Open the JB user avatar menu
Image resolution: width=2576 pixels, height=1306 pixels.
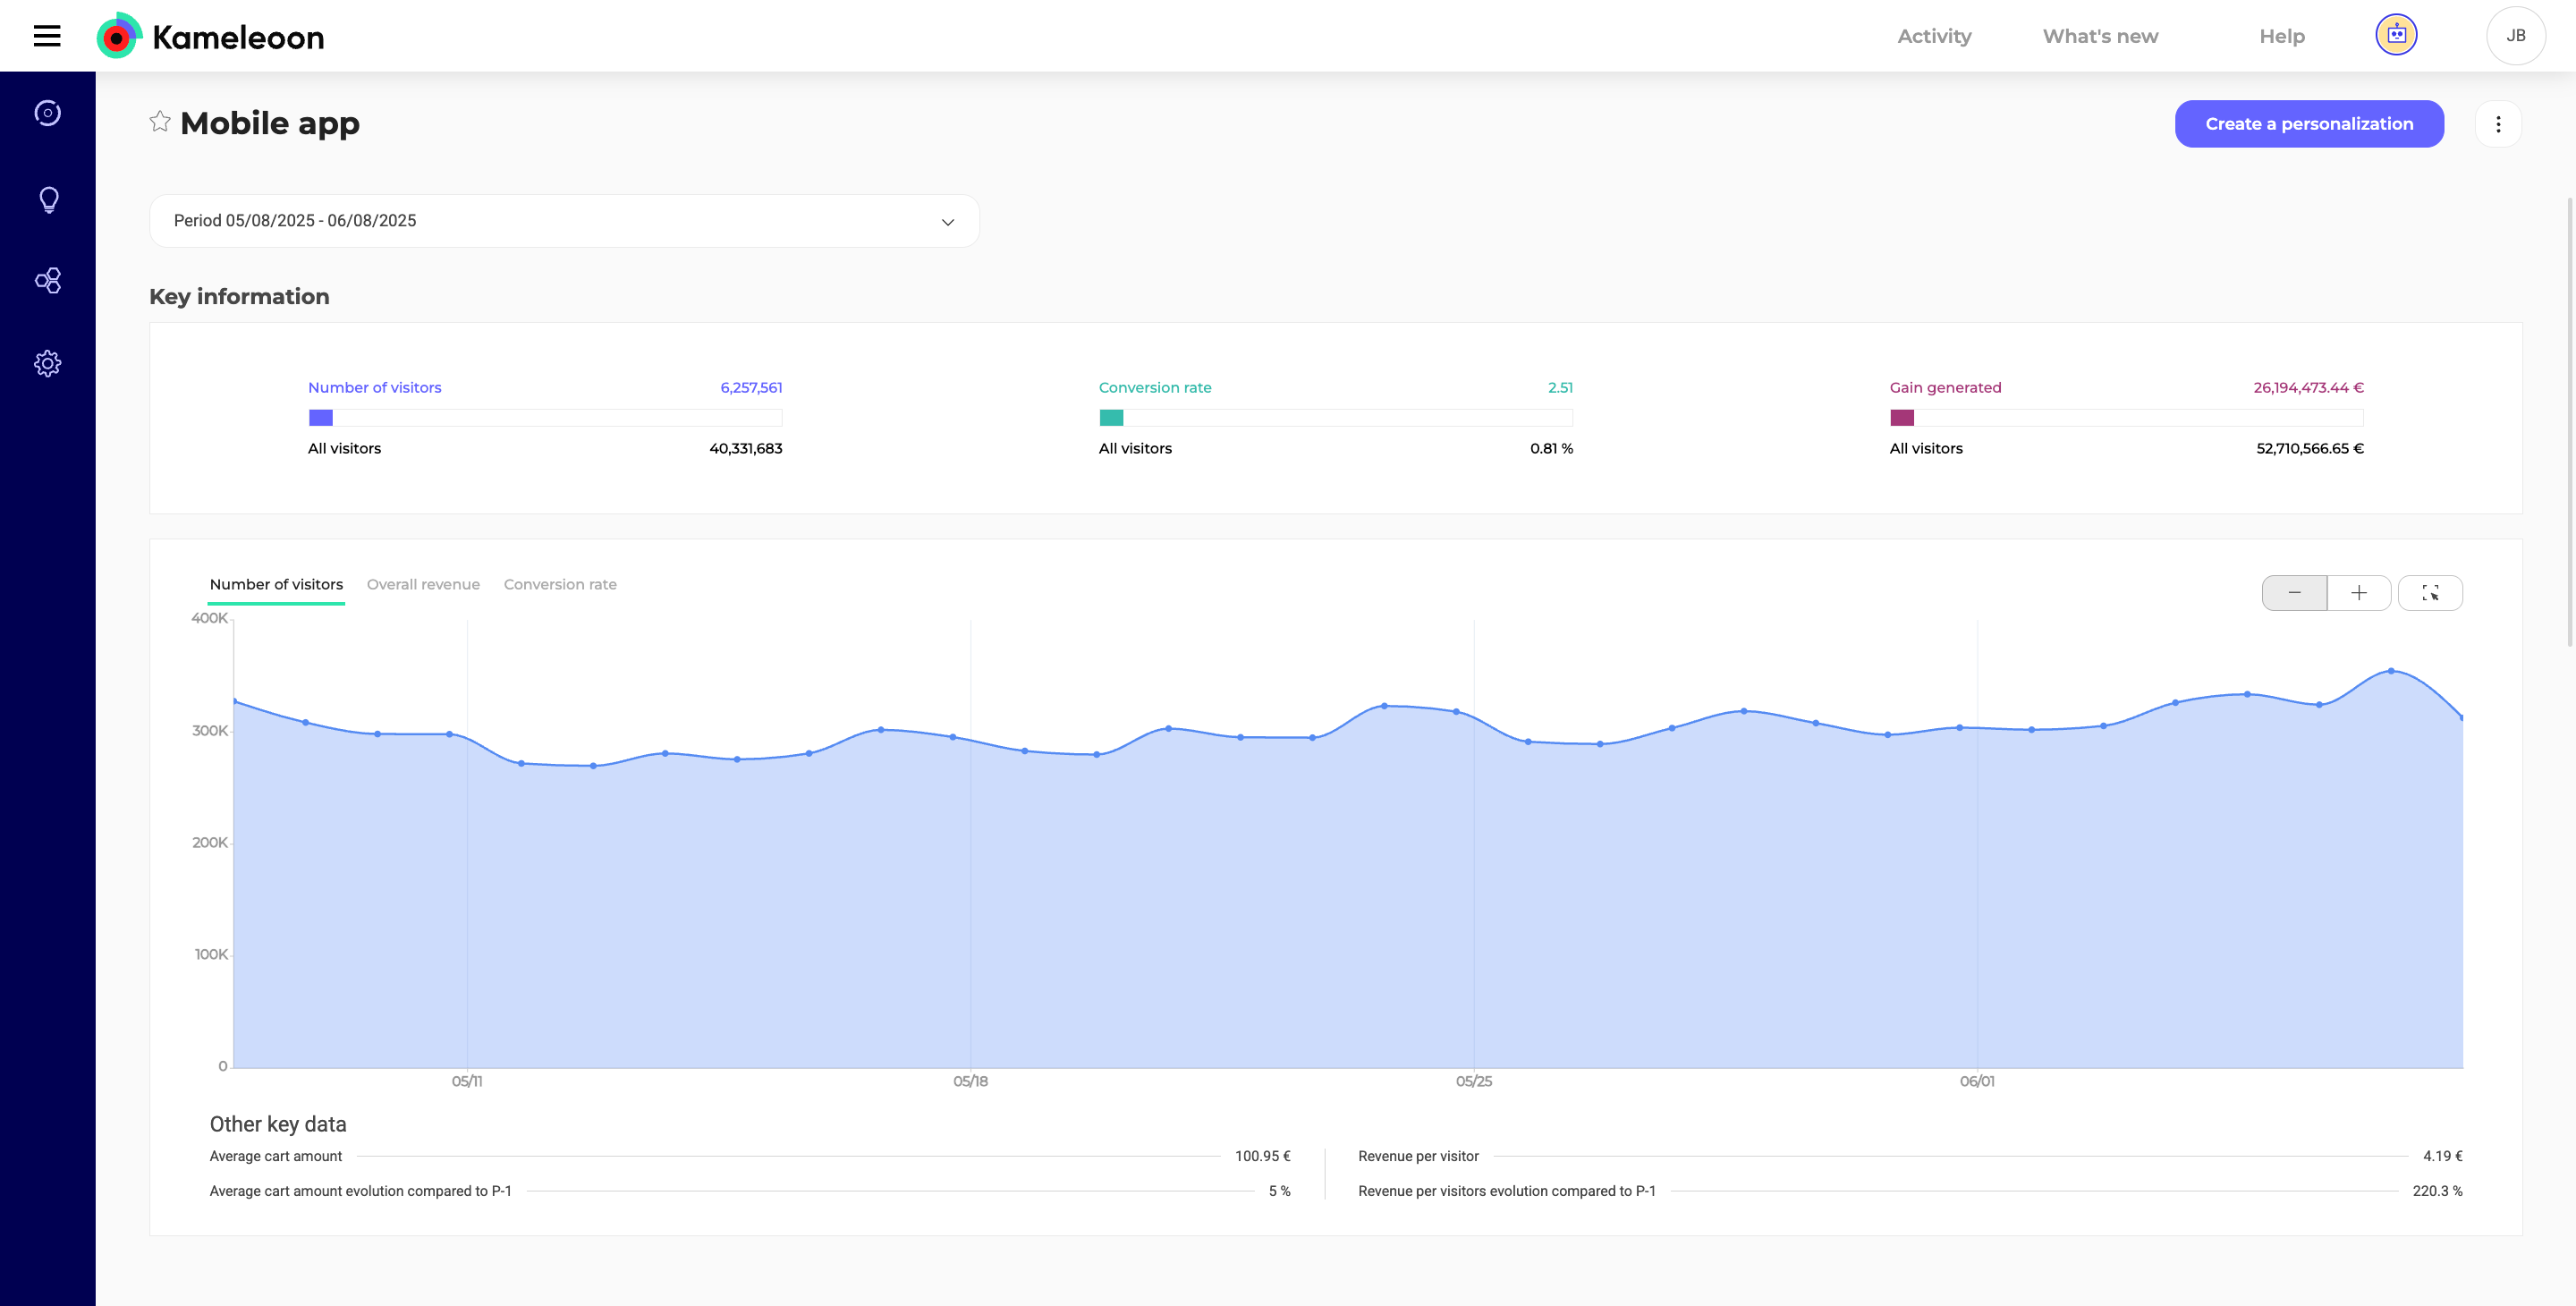pyautogui.click(x=2514, y=36)
